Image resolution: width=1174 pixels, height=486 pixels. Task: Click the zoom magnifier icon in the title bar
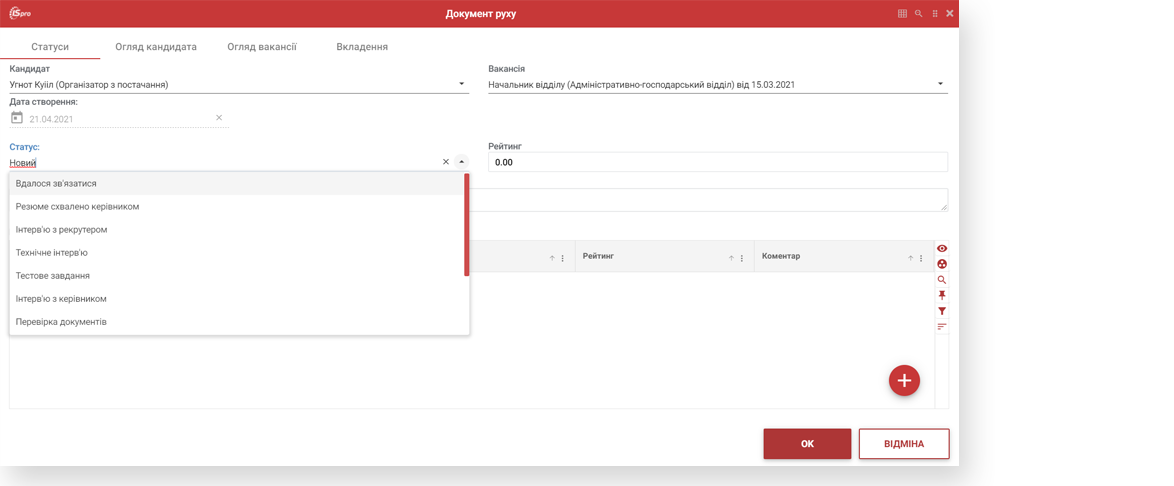[x=919, y=13]
